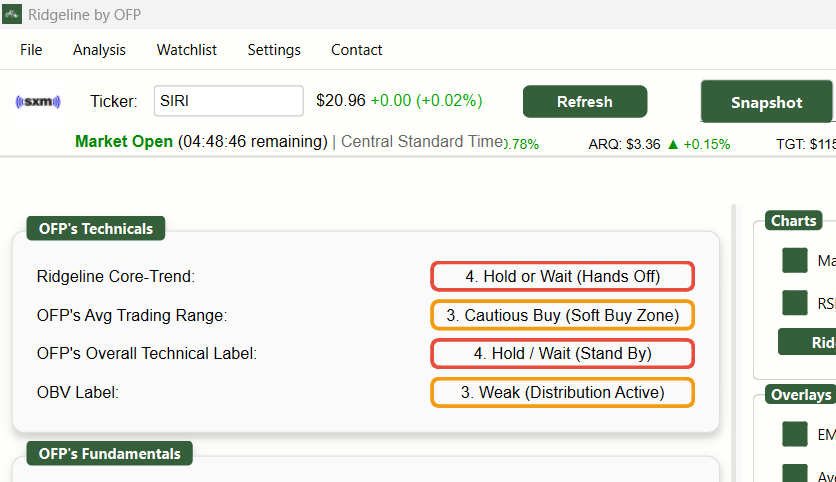Click the Cautious Buy (Soft Buy Zone) label

pyautogui.click(x=562, y=315)
